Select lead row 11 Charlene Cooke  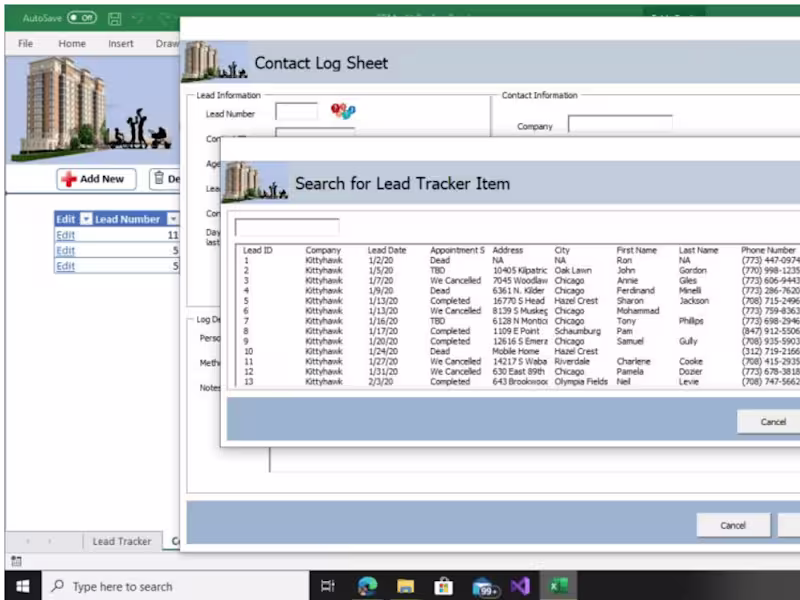(518, 362)
